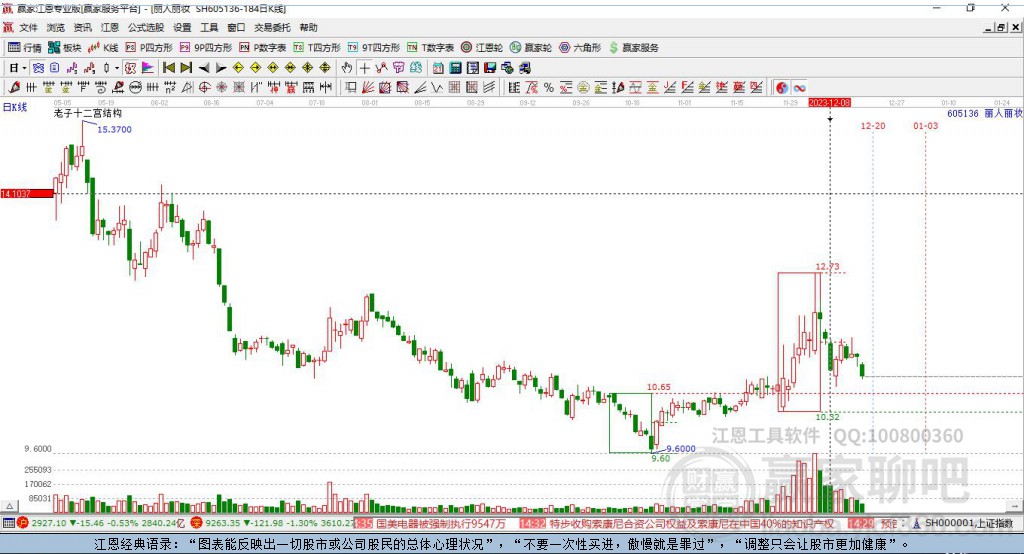Select the polyline drawing tool
1024x554 pixels.
(382, 68)
